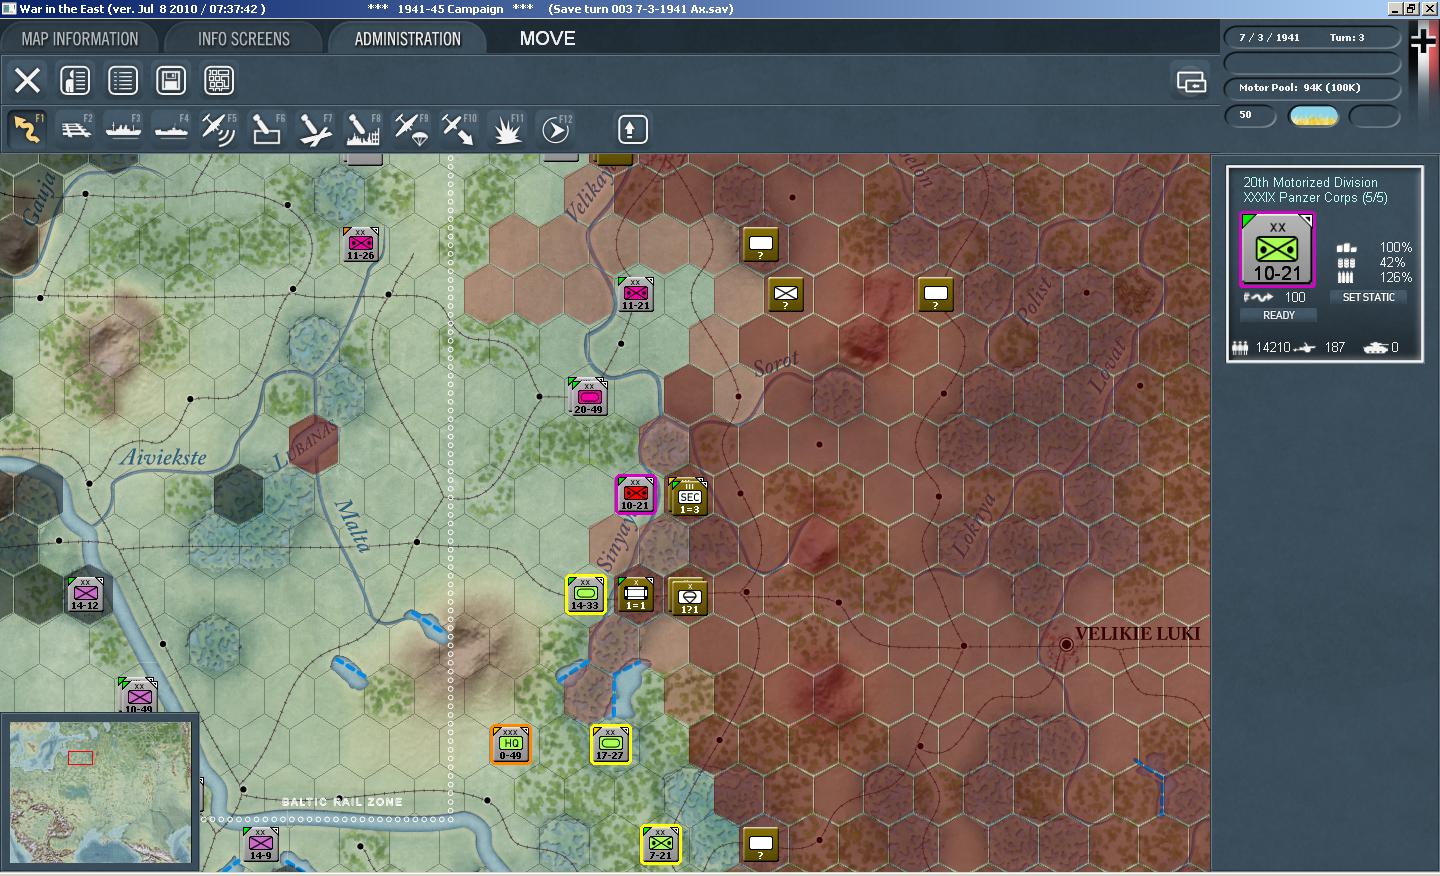Select air transport mode (F9) parachute icon
This screenshot has width=1440, height=876.
tap(411, 129)
